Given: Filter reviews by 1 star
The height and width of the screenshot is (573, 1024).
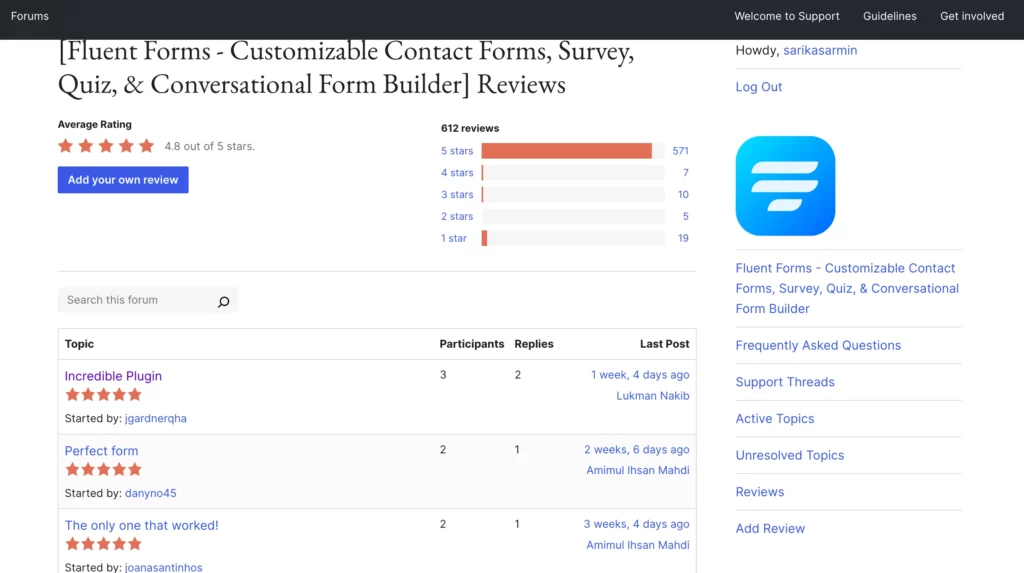Looking at the screenshot, I should click(x=453, y=238).
